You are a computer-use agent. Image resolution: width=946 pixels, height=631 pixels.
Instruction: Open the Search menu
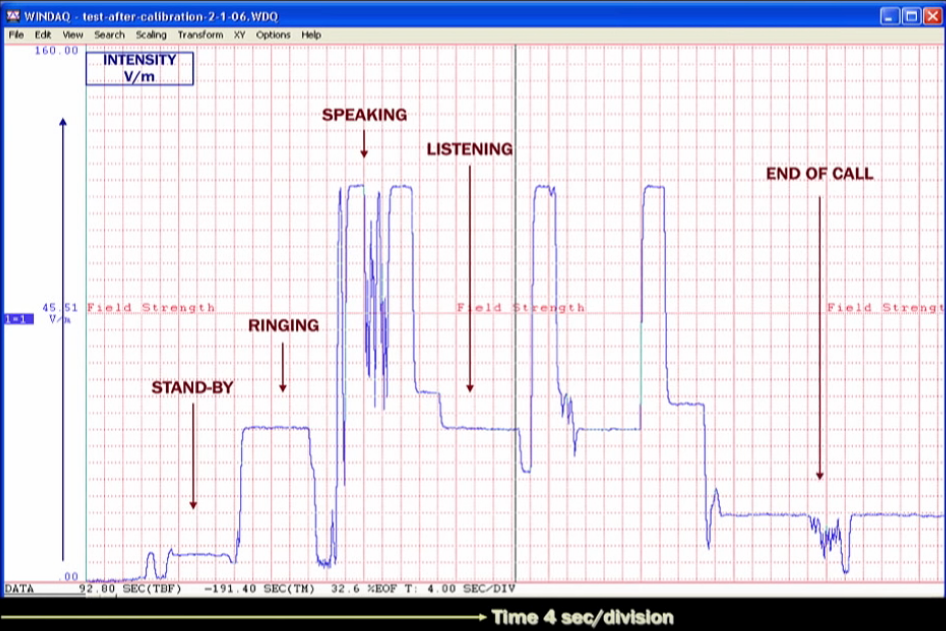[x=109, y=35]
